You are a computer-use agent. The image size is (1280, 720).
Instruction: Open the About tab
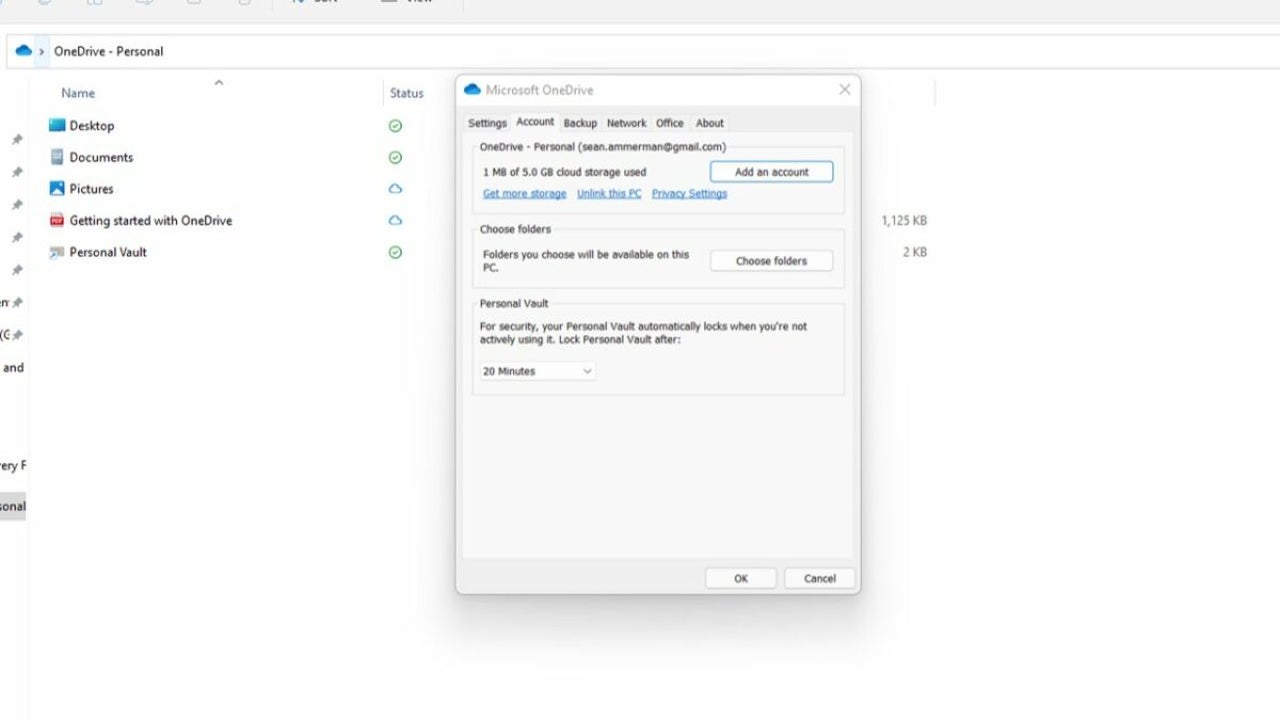pos(710,123)
